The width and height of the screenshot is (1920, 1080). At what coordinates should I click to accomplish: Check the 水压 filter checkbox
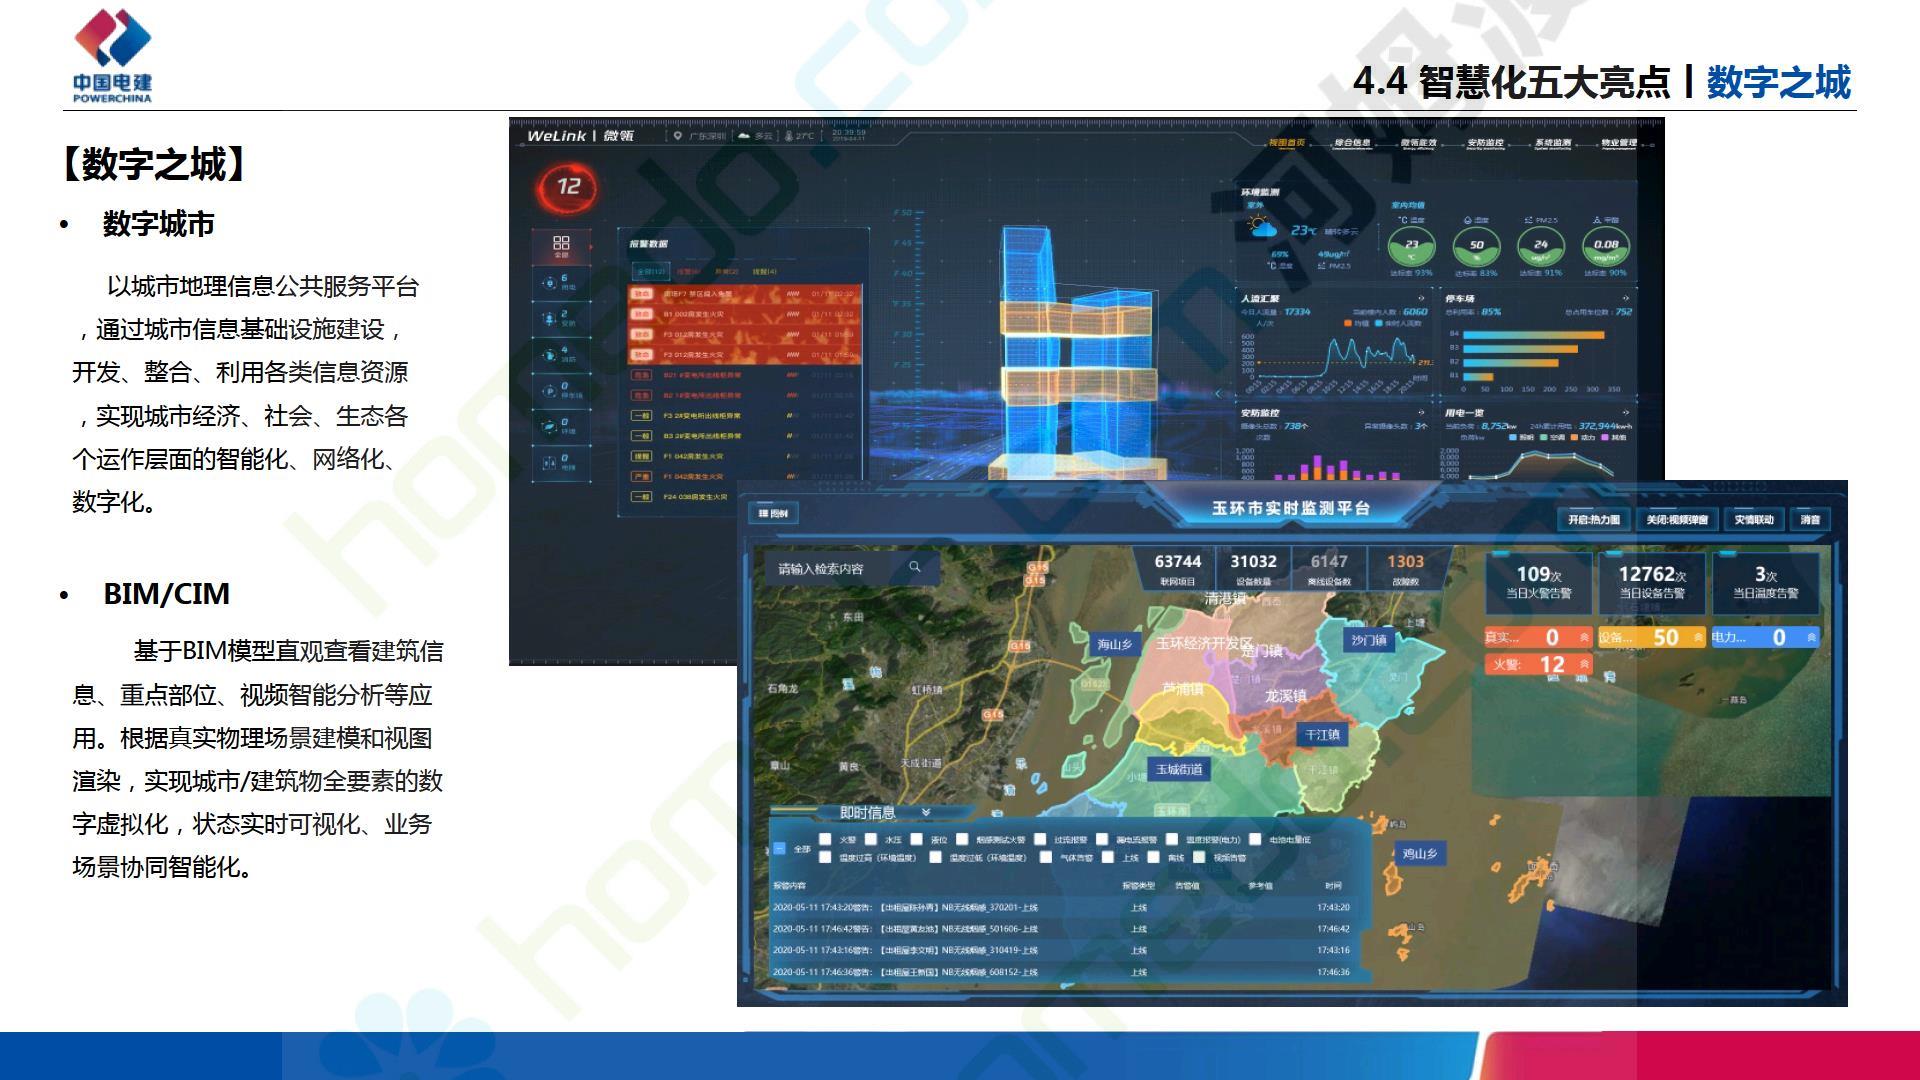(x=871, y=839)
